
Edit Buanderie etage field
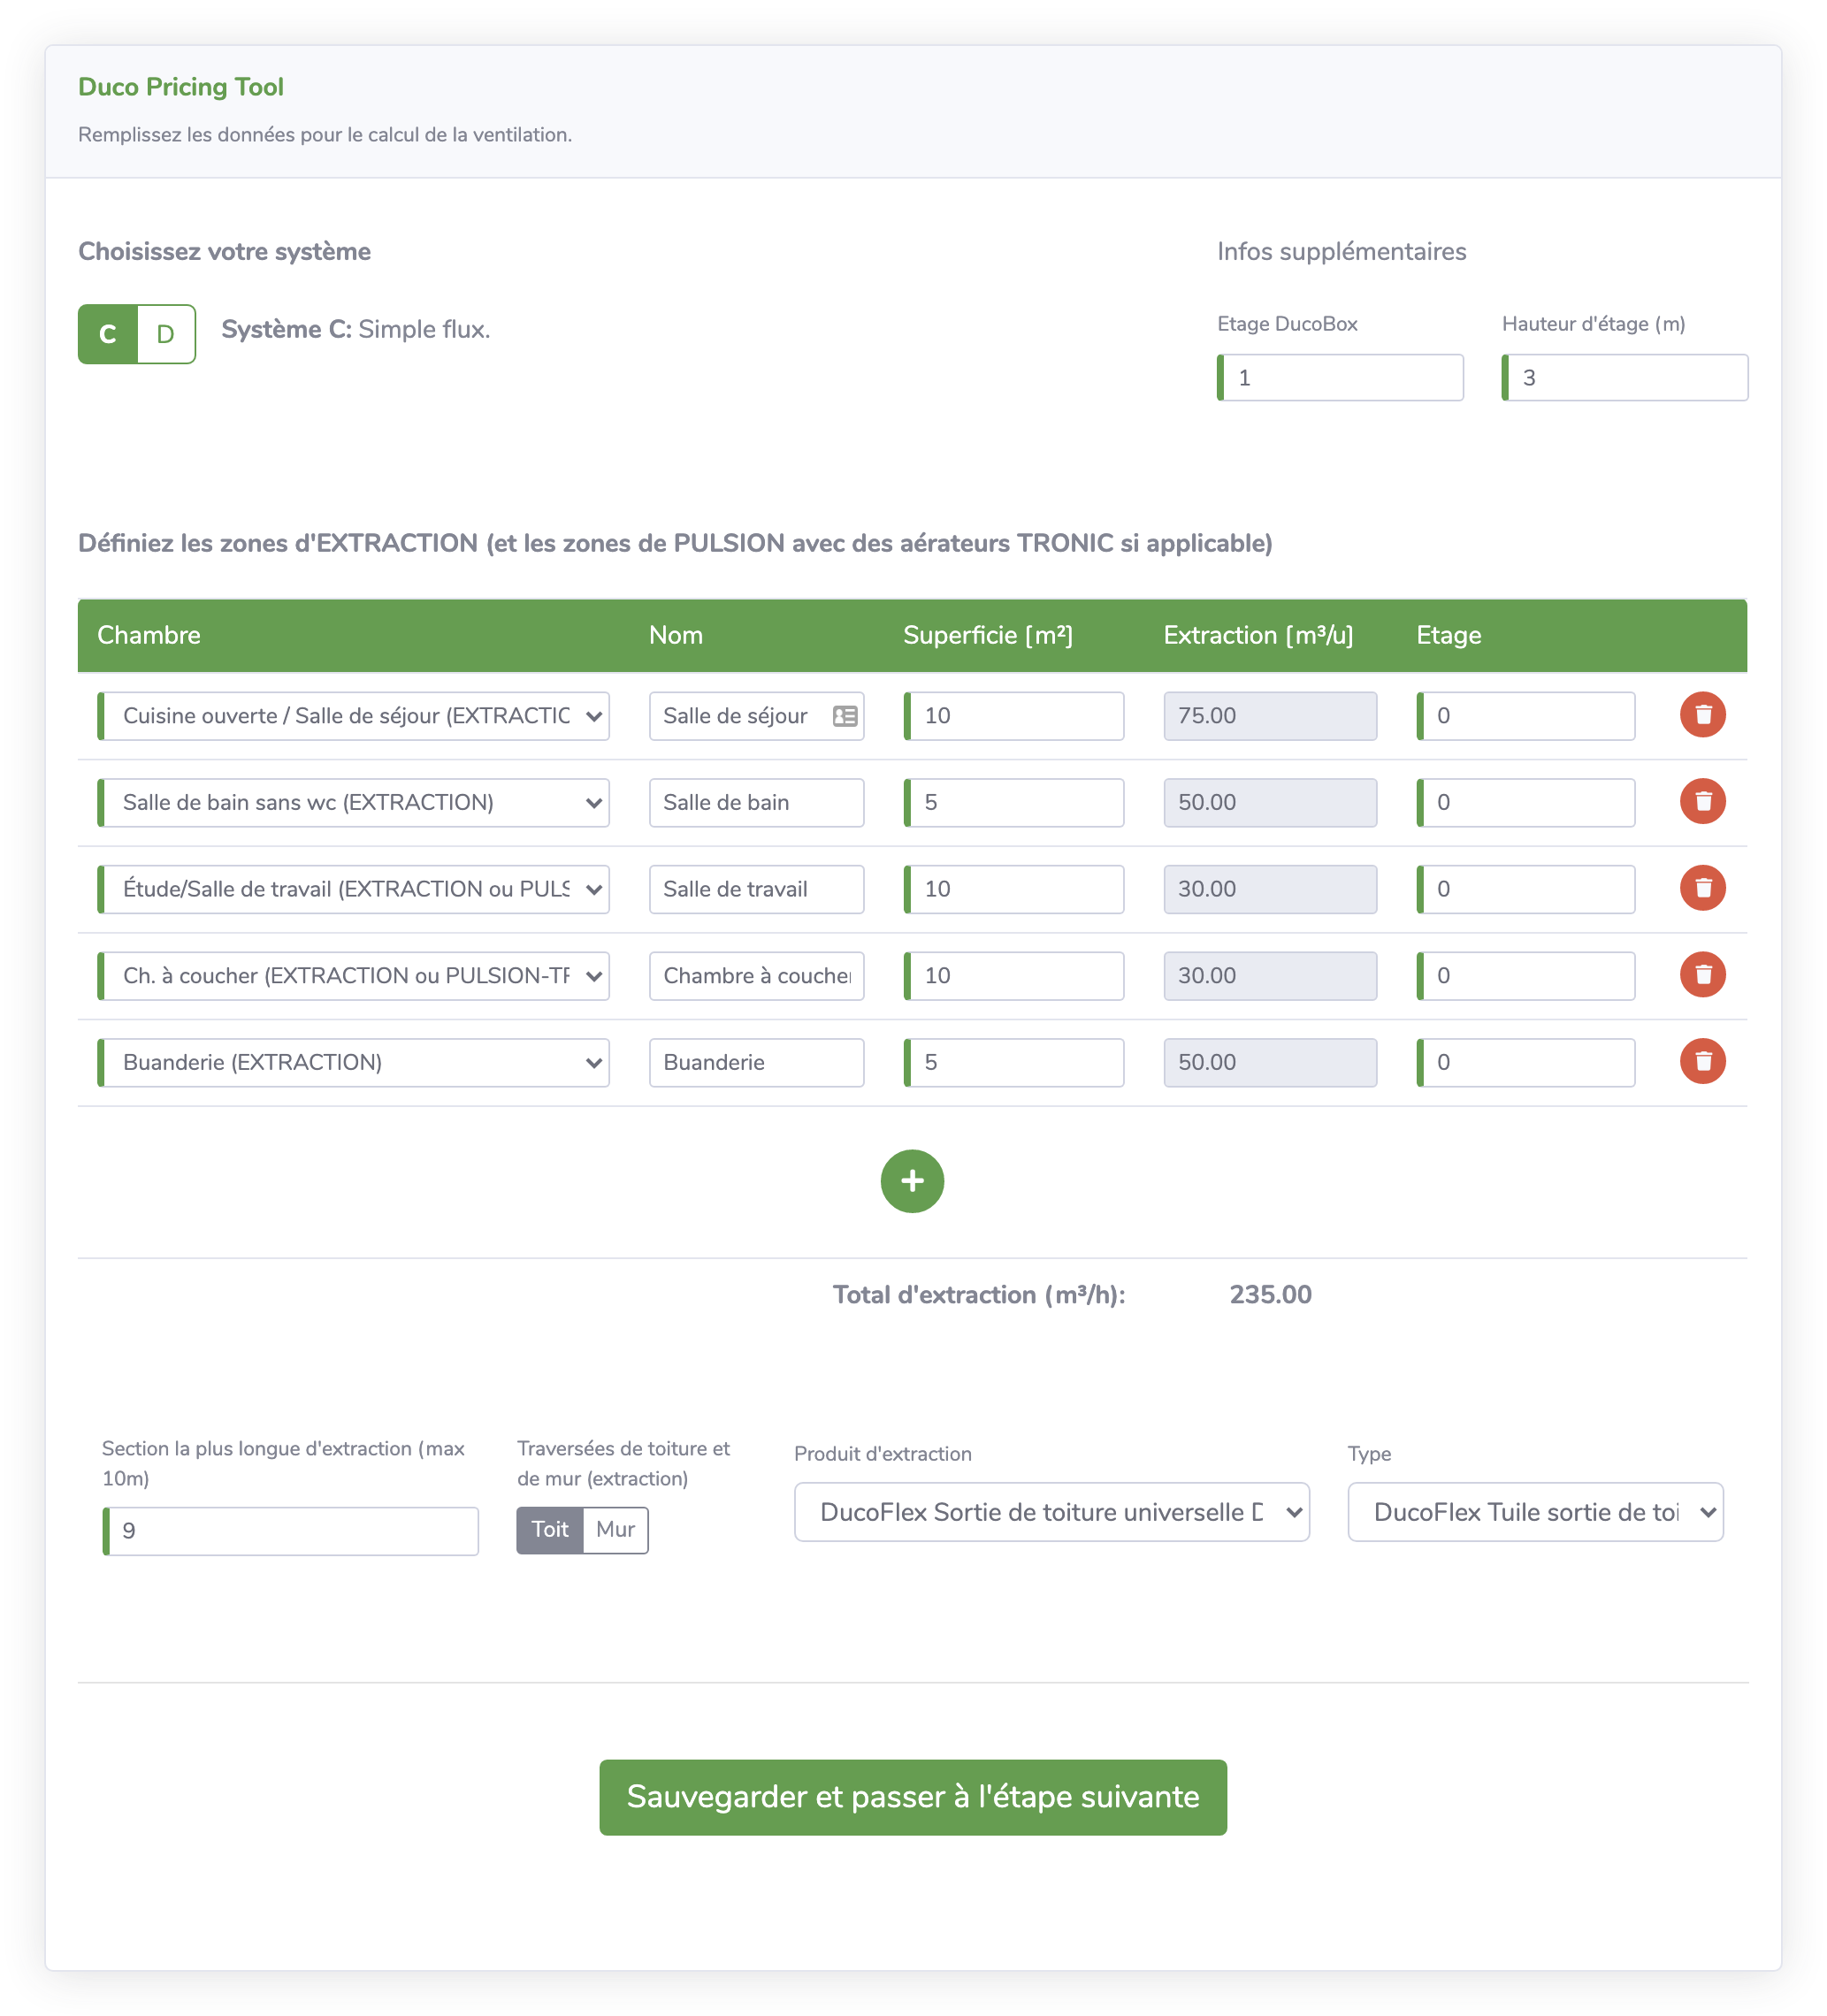(x=1526, y=1063)
